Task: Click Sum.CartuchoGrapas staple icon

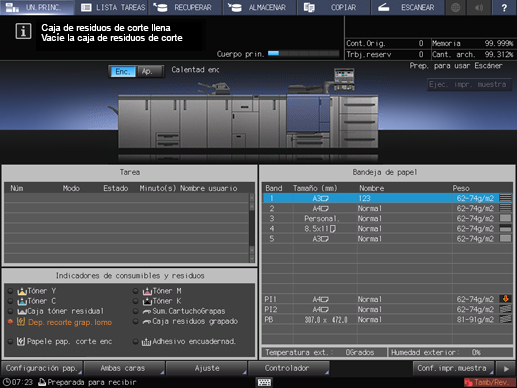Action: (147, 311)
